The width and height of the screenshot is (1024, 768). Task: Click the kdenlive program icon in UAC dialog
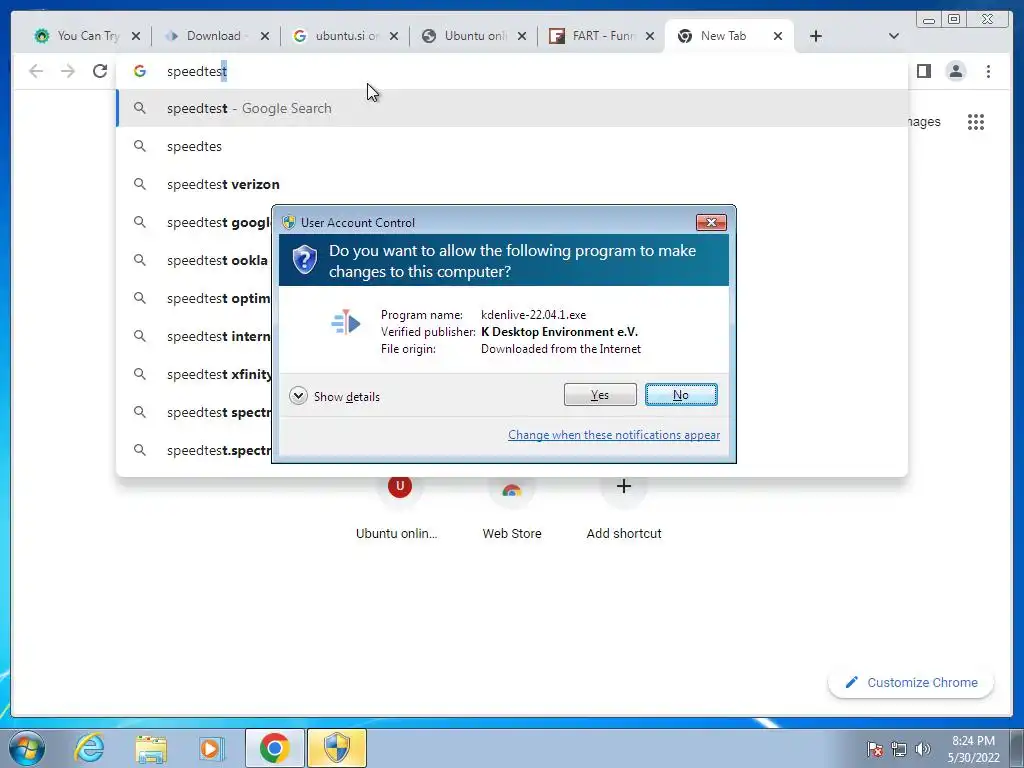(345, 323)
